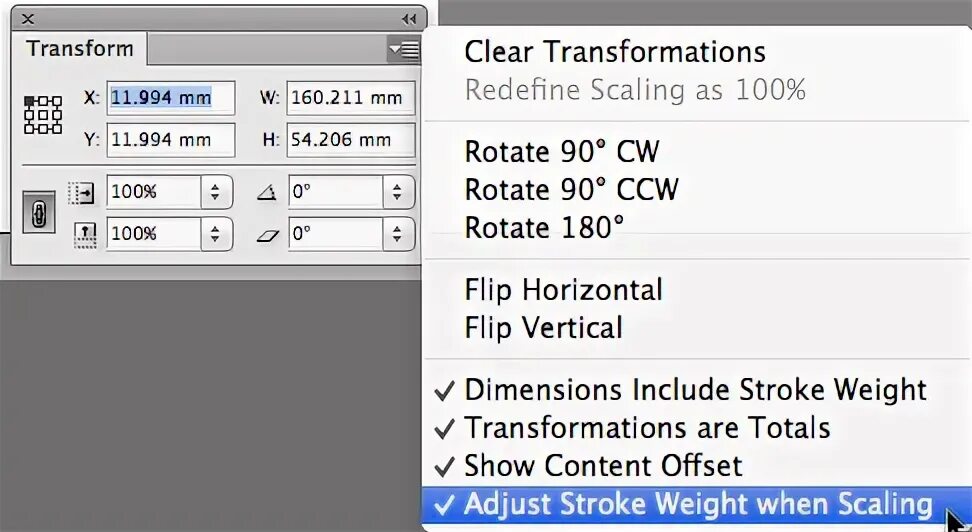972x532 pixels.
Task: Select the Transform panel tab
Action: coord(80,48)
